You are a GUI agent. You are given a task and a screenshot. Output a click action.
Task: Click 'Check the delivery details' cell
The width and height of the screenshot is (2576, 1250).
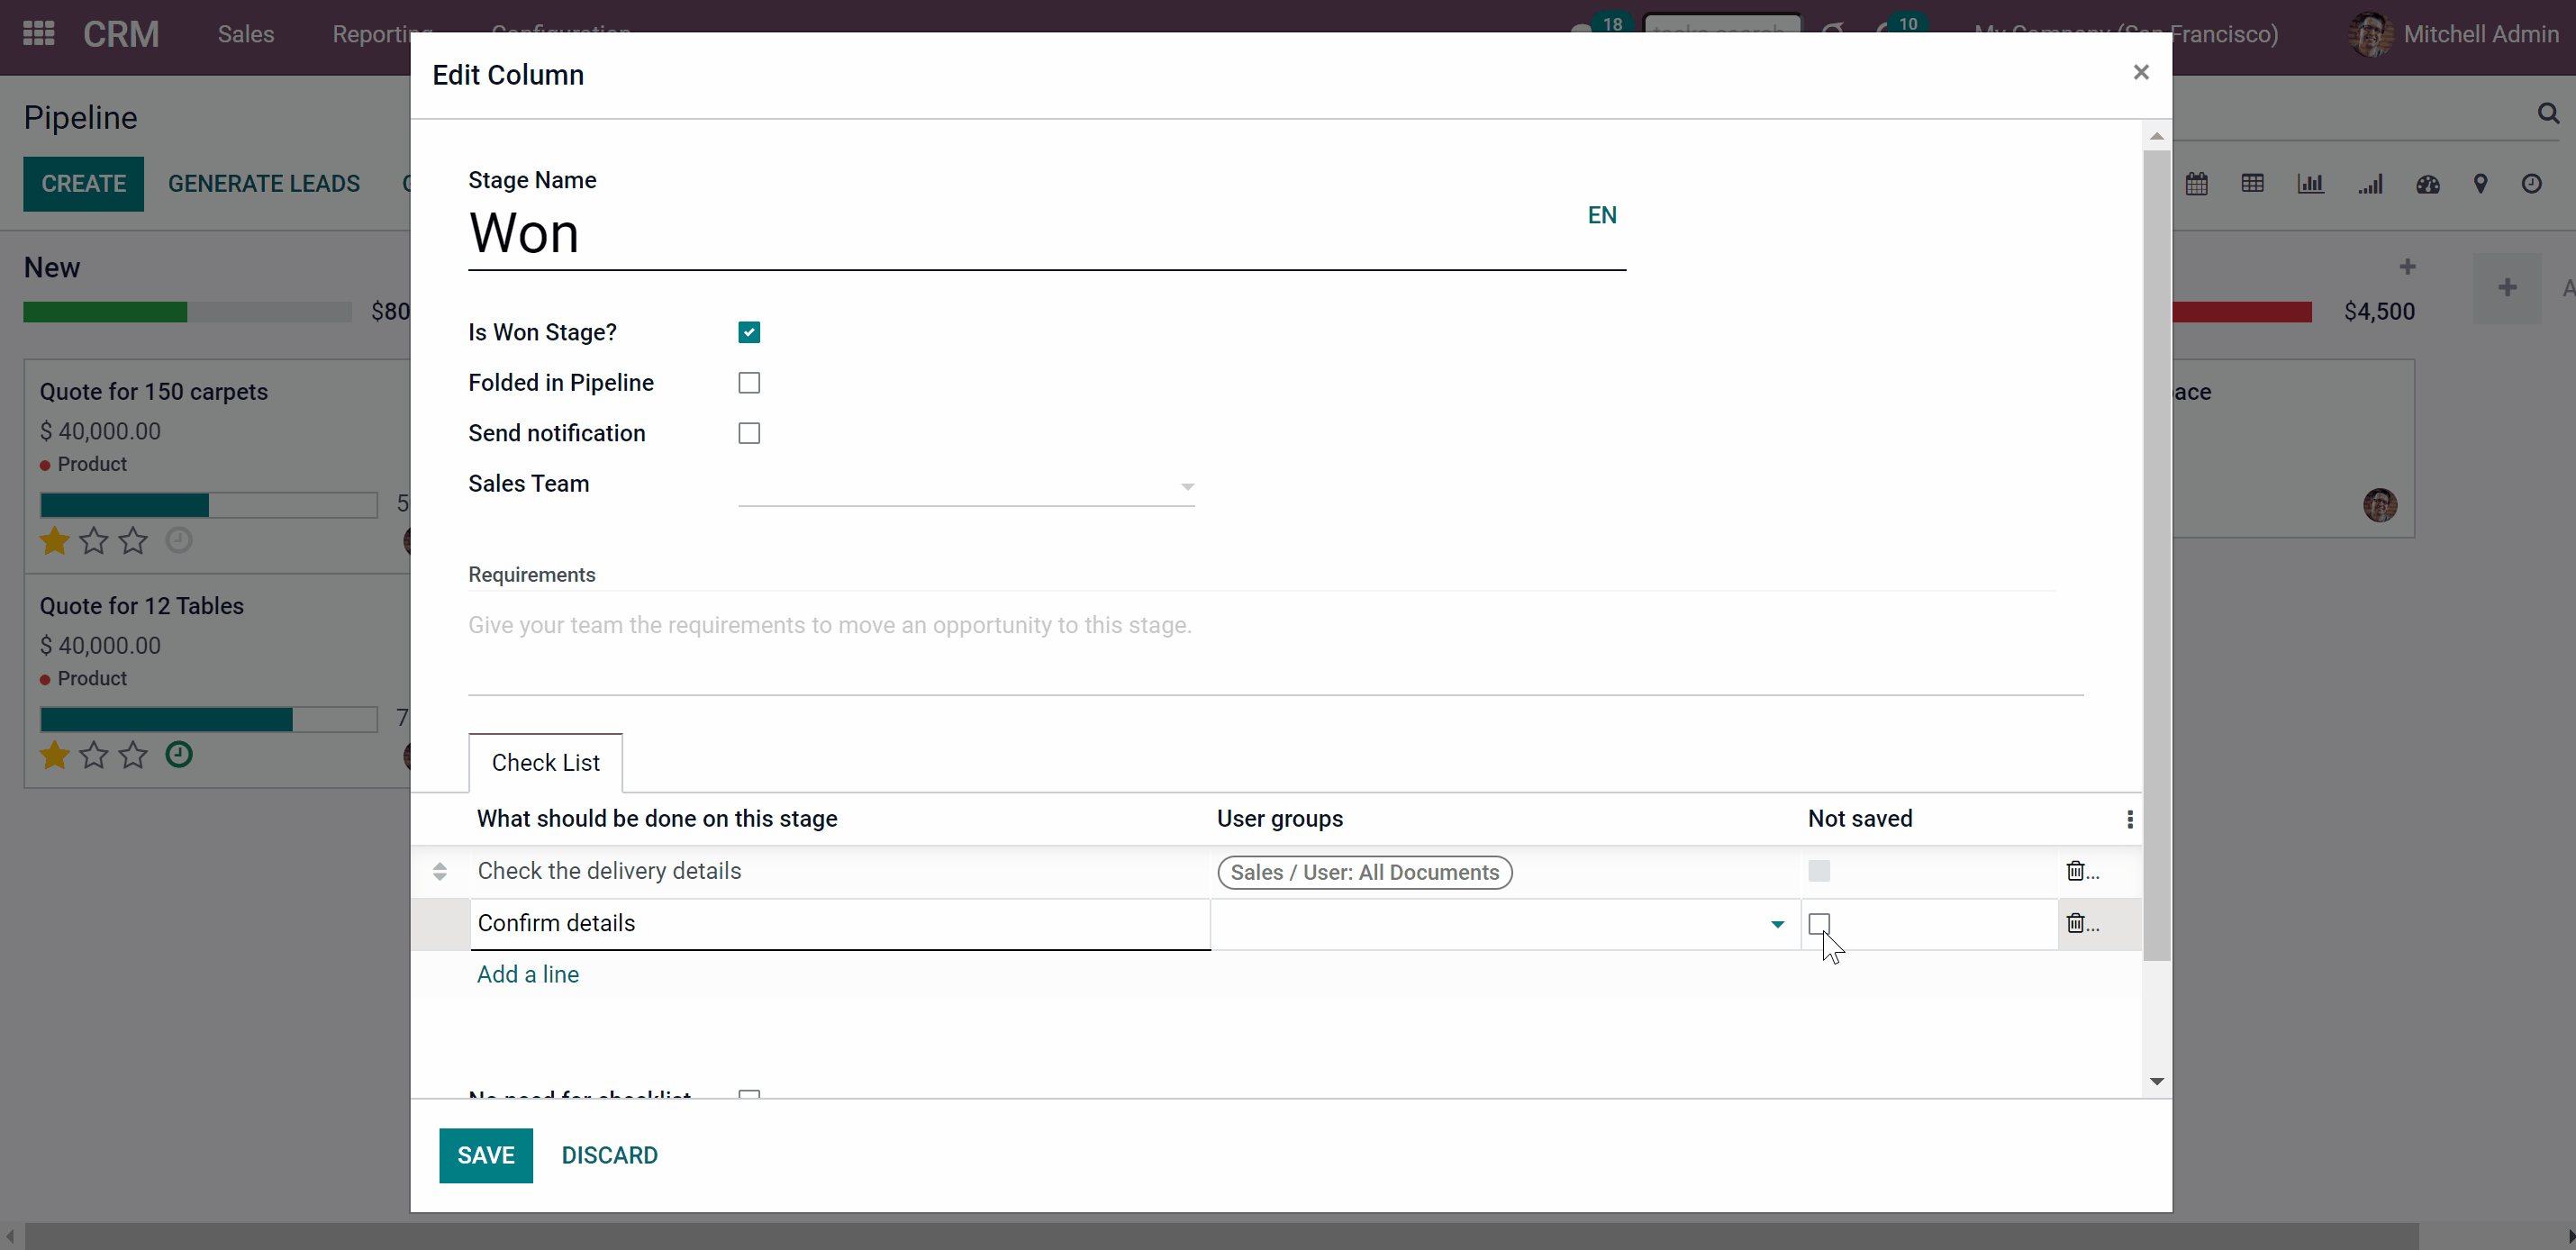840,871
